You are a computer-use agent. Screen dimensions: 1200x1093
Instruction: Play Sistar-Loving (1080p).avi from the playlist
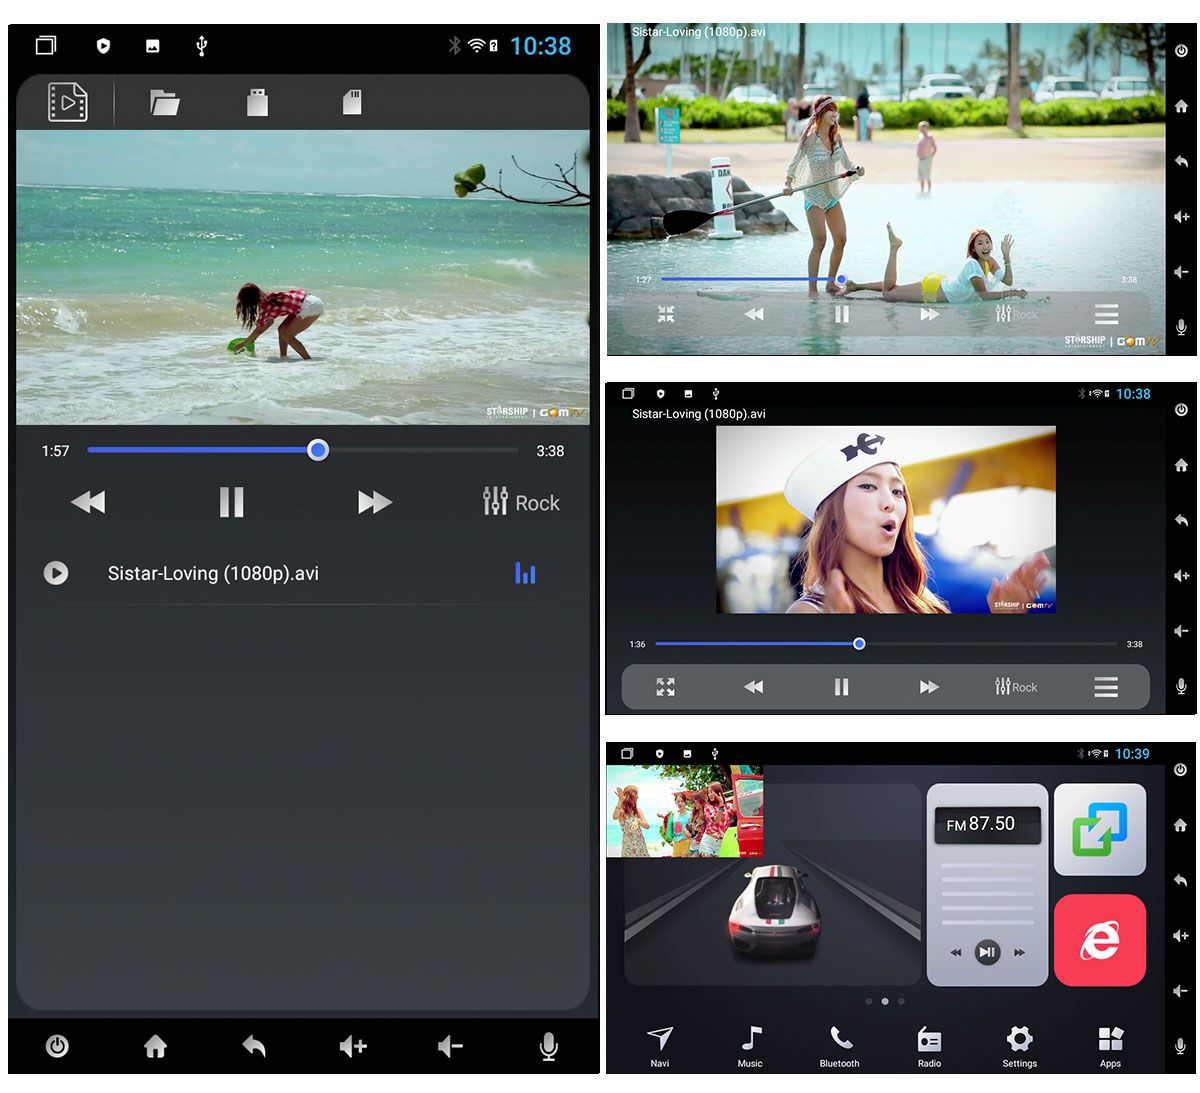point(213,573)
